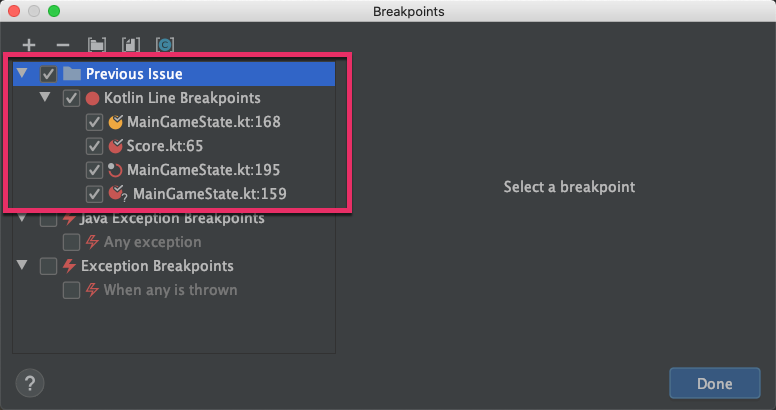Click the Group by package toolbar icon
Screen dimensions: 776x410
click(x=96, y=45)
